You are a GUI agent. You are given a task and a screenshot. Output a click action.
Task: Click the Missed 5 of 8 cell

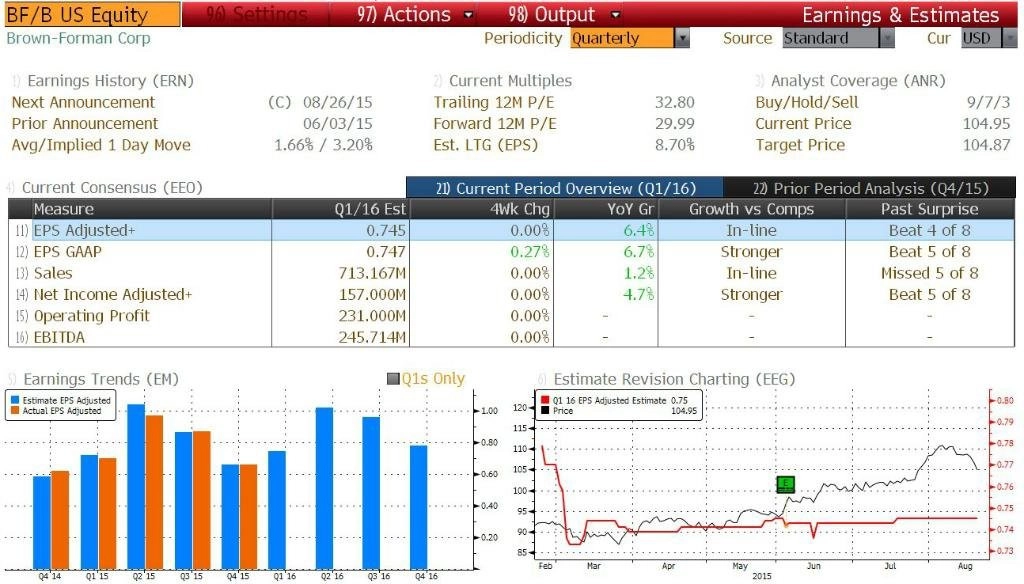[929, 273]
